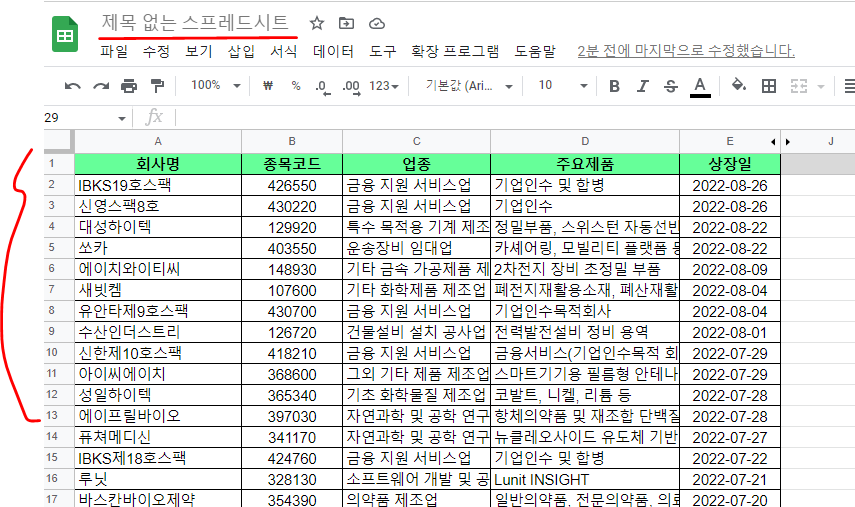This screenshot has width=855, height=507.
Task: Open the text color picker
Action: point(700,87)
